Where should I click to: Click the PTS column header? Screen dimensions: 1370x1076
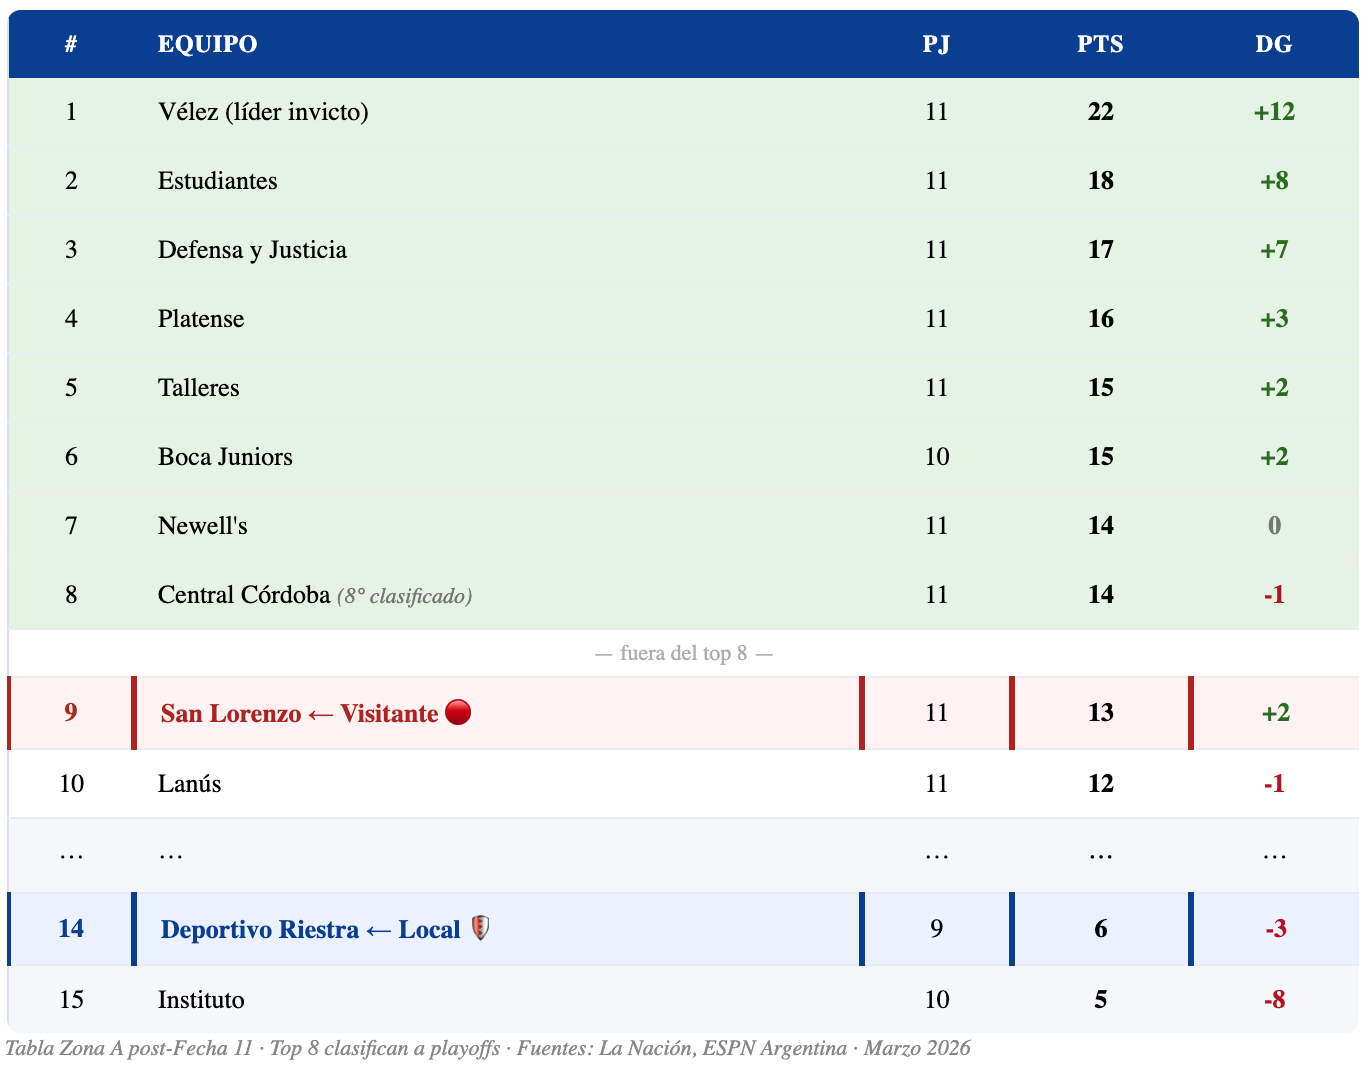pos(1100,44)
